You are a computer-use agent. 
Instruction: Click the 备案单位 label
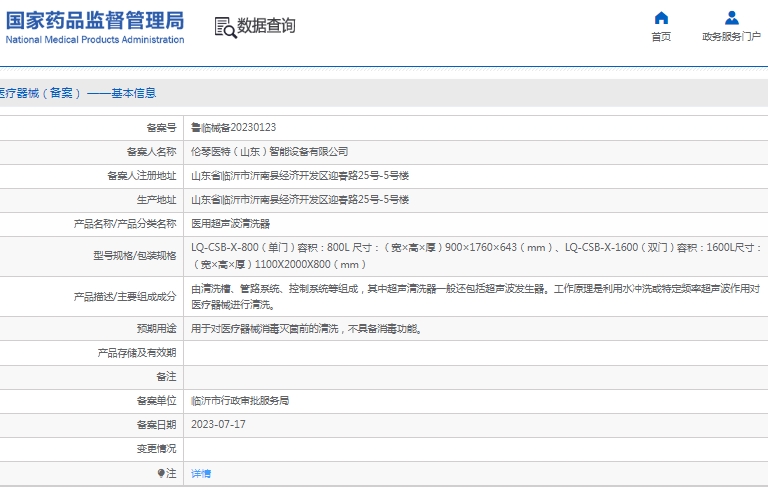point(156,401)
